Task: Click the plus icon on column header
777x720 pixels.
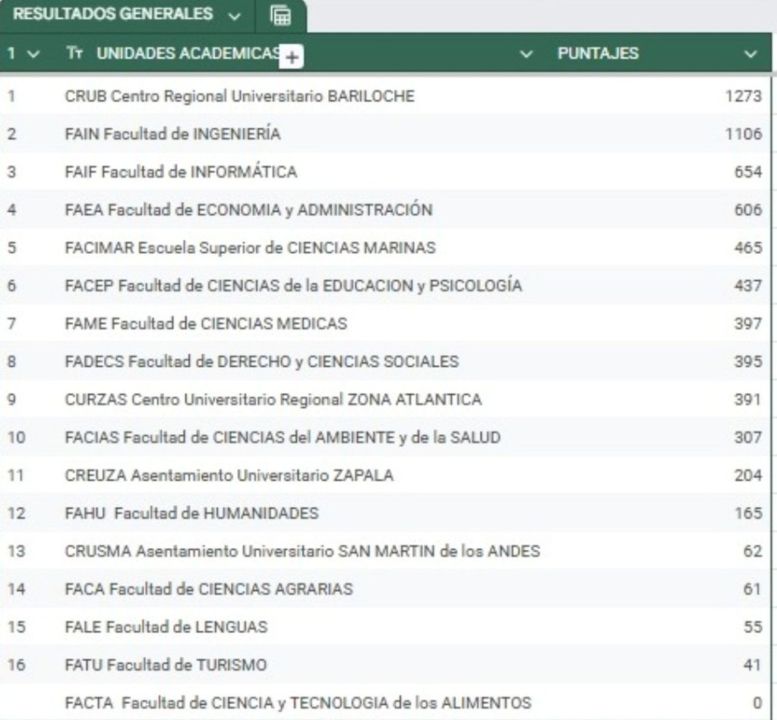Action: 291,58
